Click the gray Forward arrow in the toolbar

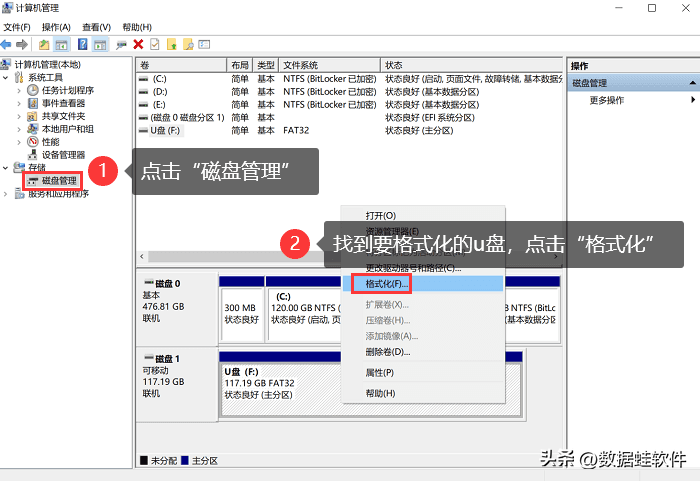tap(22, 45)
